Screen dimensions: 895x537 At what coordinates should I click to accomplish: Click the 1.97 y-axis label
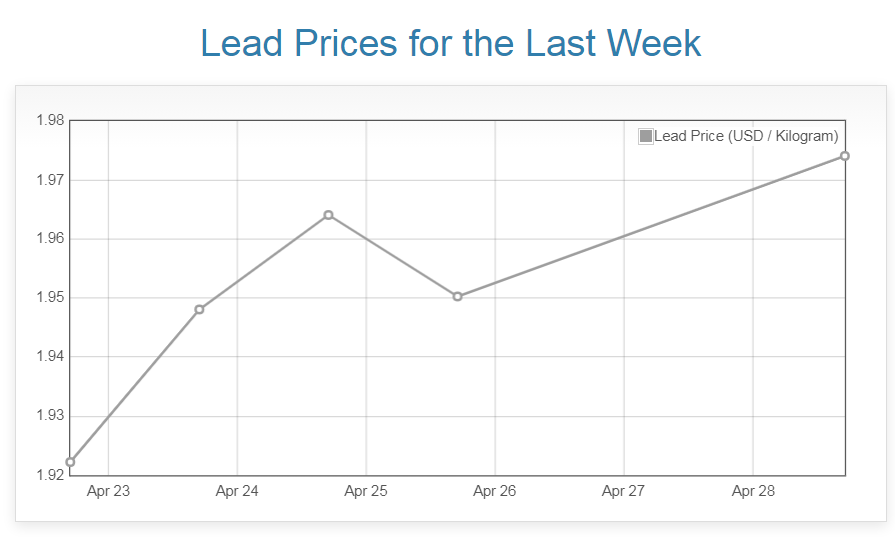pyautogui.click(x=50, y=180)
